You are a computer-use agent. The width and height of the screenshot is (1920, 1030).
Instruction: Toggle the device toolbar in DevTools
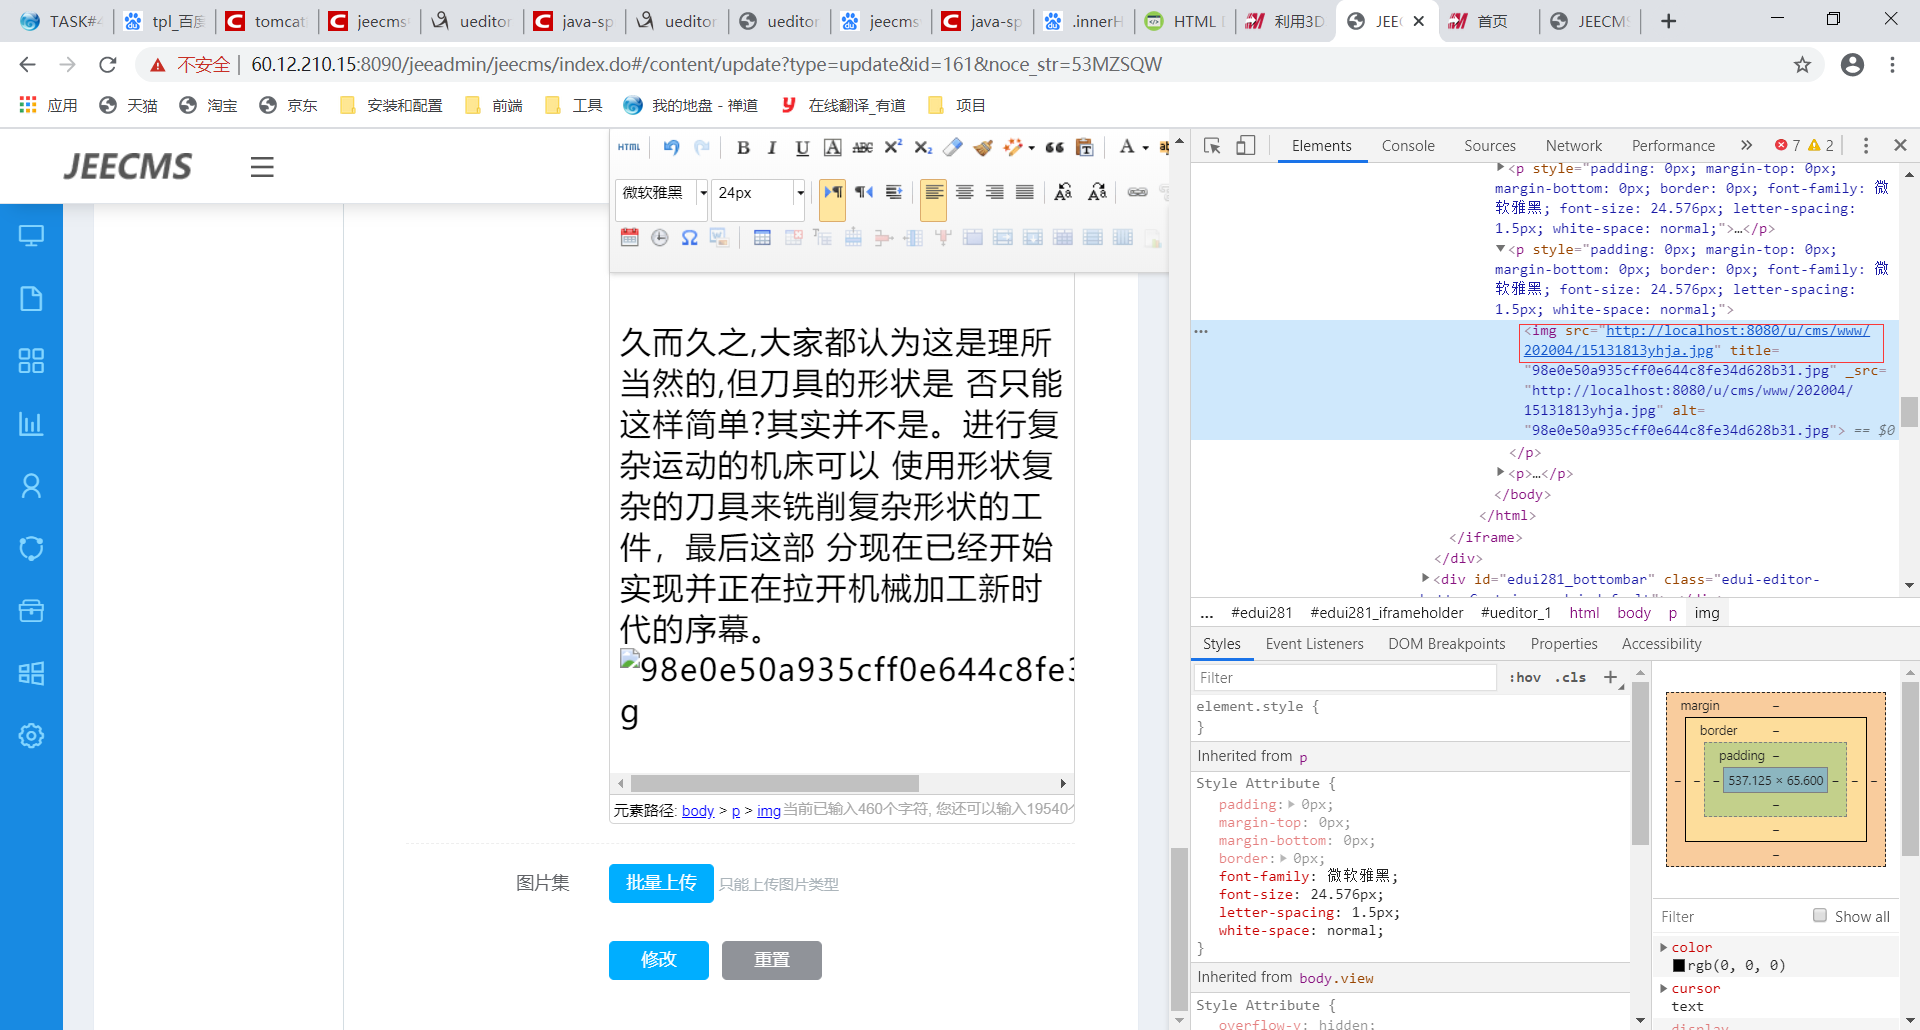pos(1245,146)
